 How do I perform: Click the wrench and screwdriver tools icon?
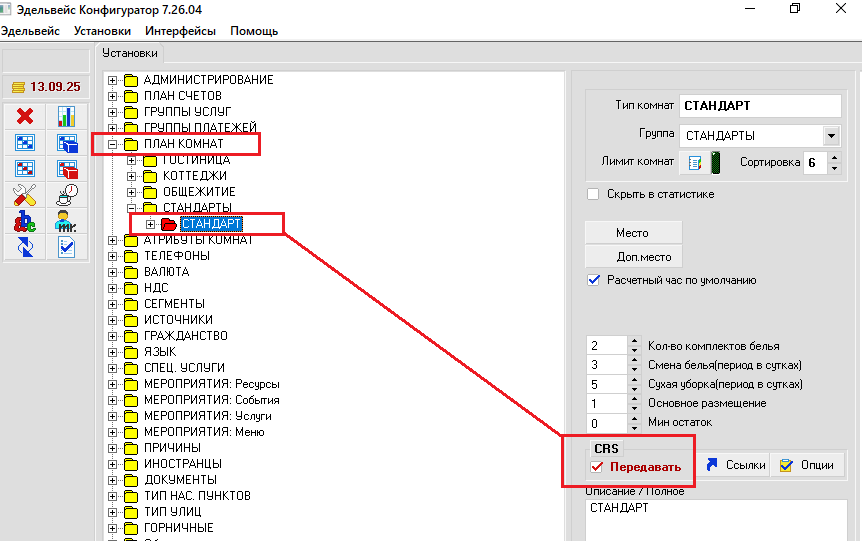[25, 195]
